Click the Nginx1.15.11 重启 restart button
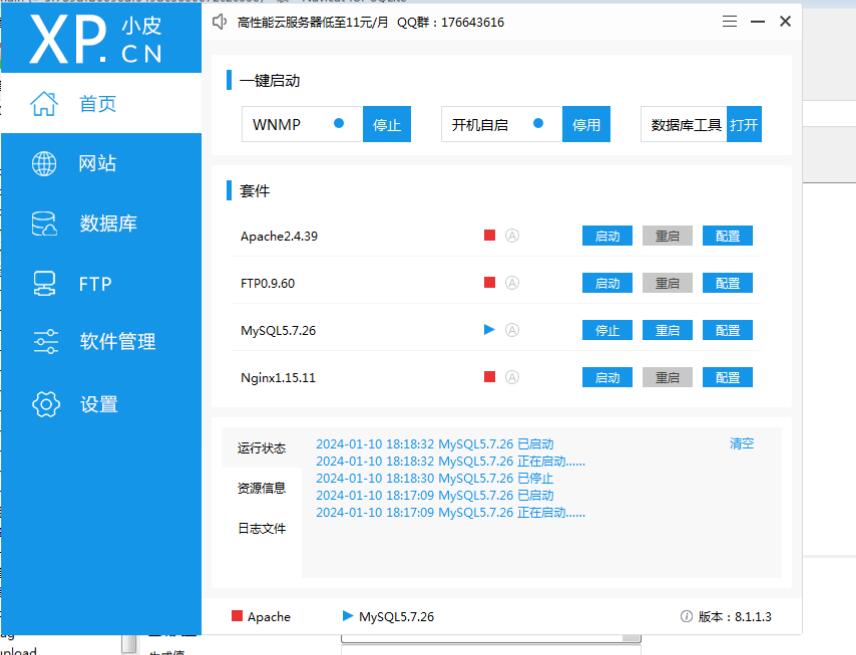 pos(667,377)
